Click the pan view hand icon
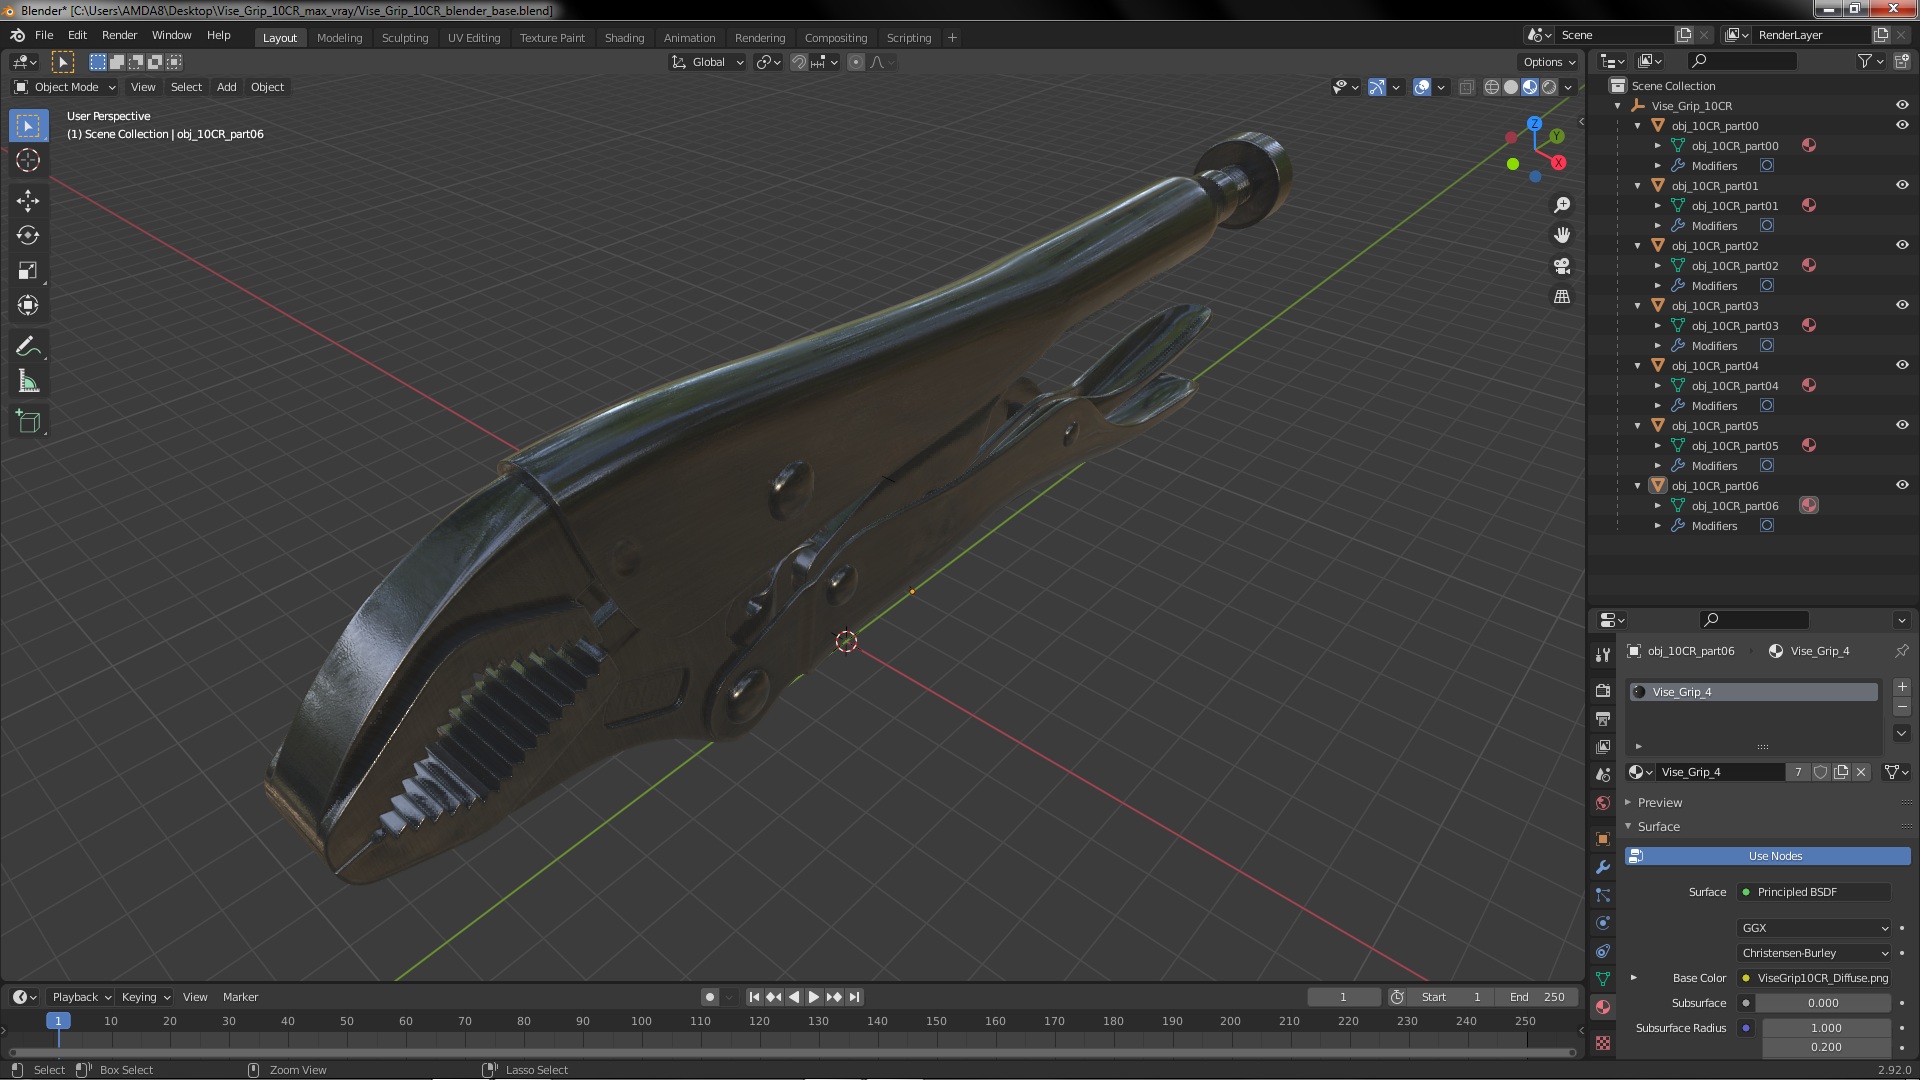Screen dimensions: 1920x1080 1562,235
